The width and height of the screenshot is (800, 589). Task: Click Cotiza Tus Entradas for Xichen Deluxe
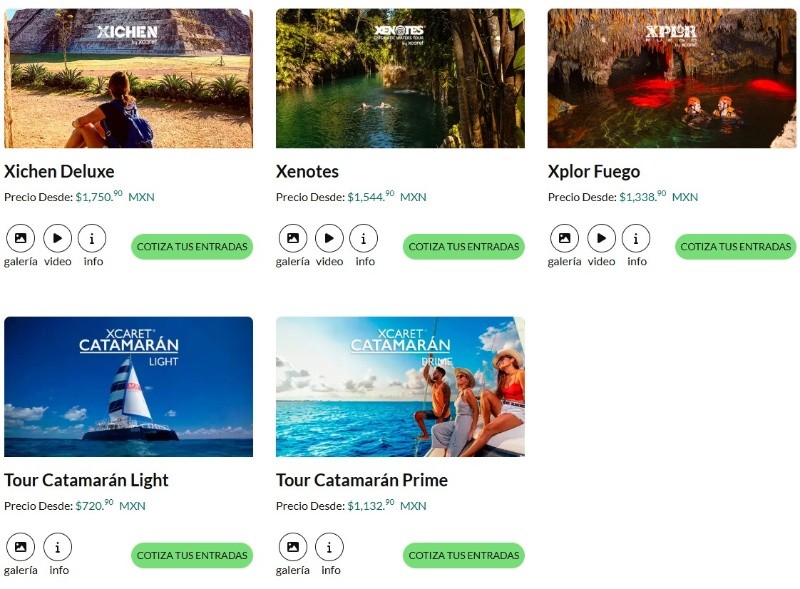[x=192, y=246]
